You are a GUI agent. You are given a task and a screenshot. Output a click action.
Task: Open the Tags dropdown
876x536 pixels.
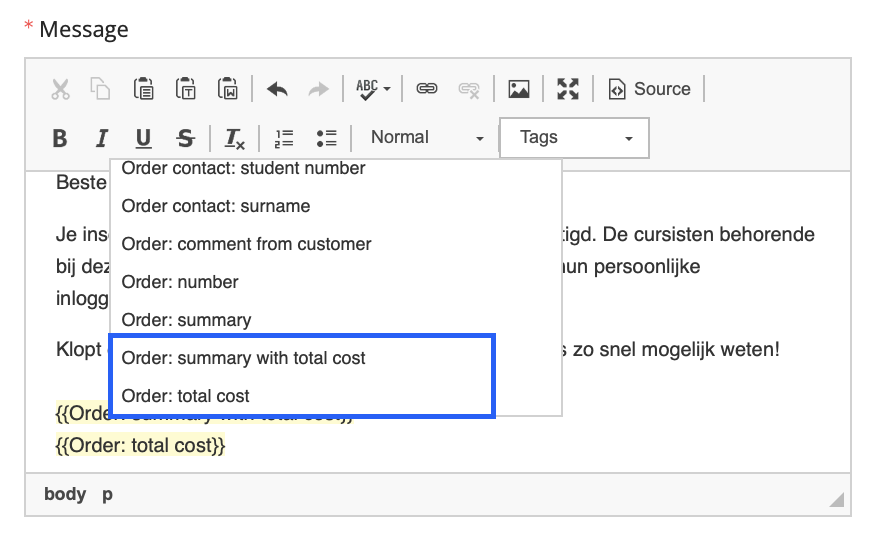(574, 137)
